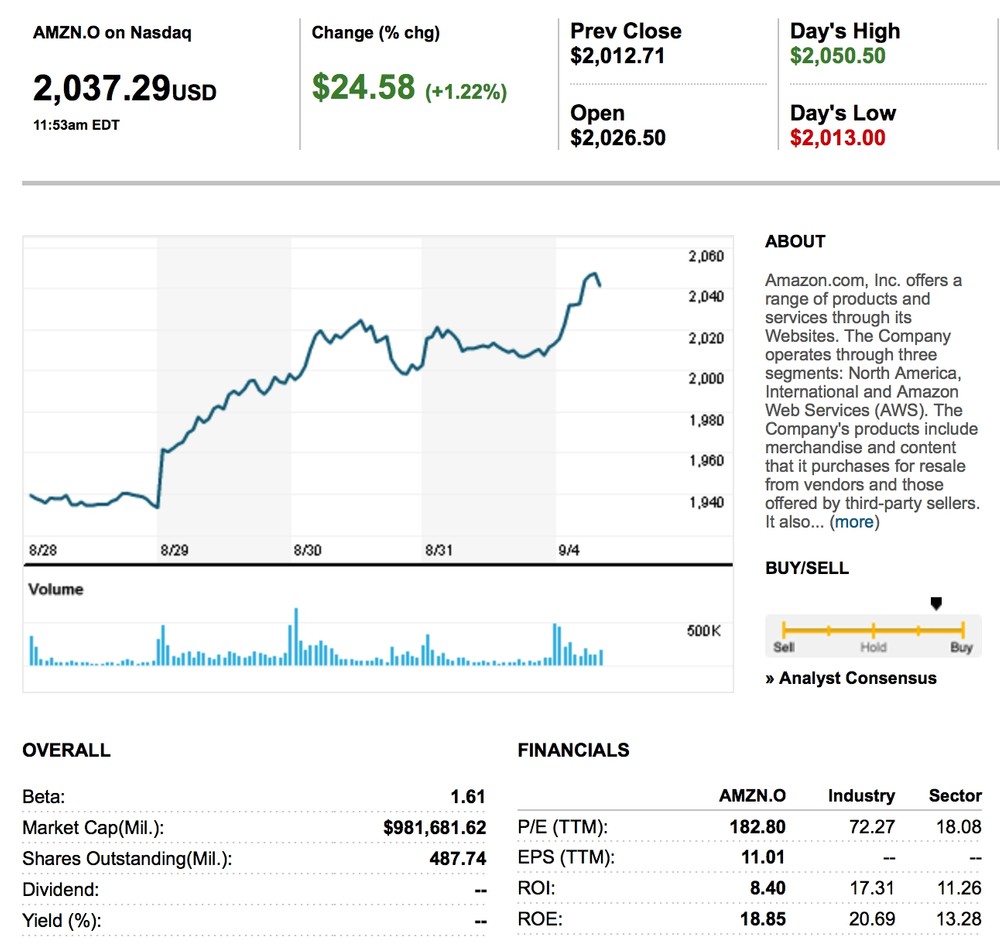Click the black marker on Buy/Sell scale
Image resolution: width=1000 pixels, height=947 pixels.
coord(936,603)
